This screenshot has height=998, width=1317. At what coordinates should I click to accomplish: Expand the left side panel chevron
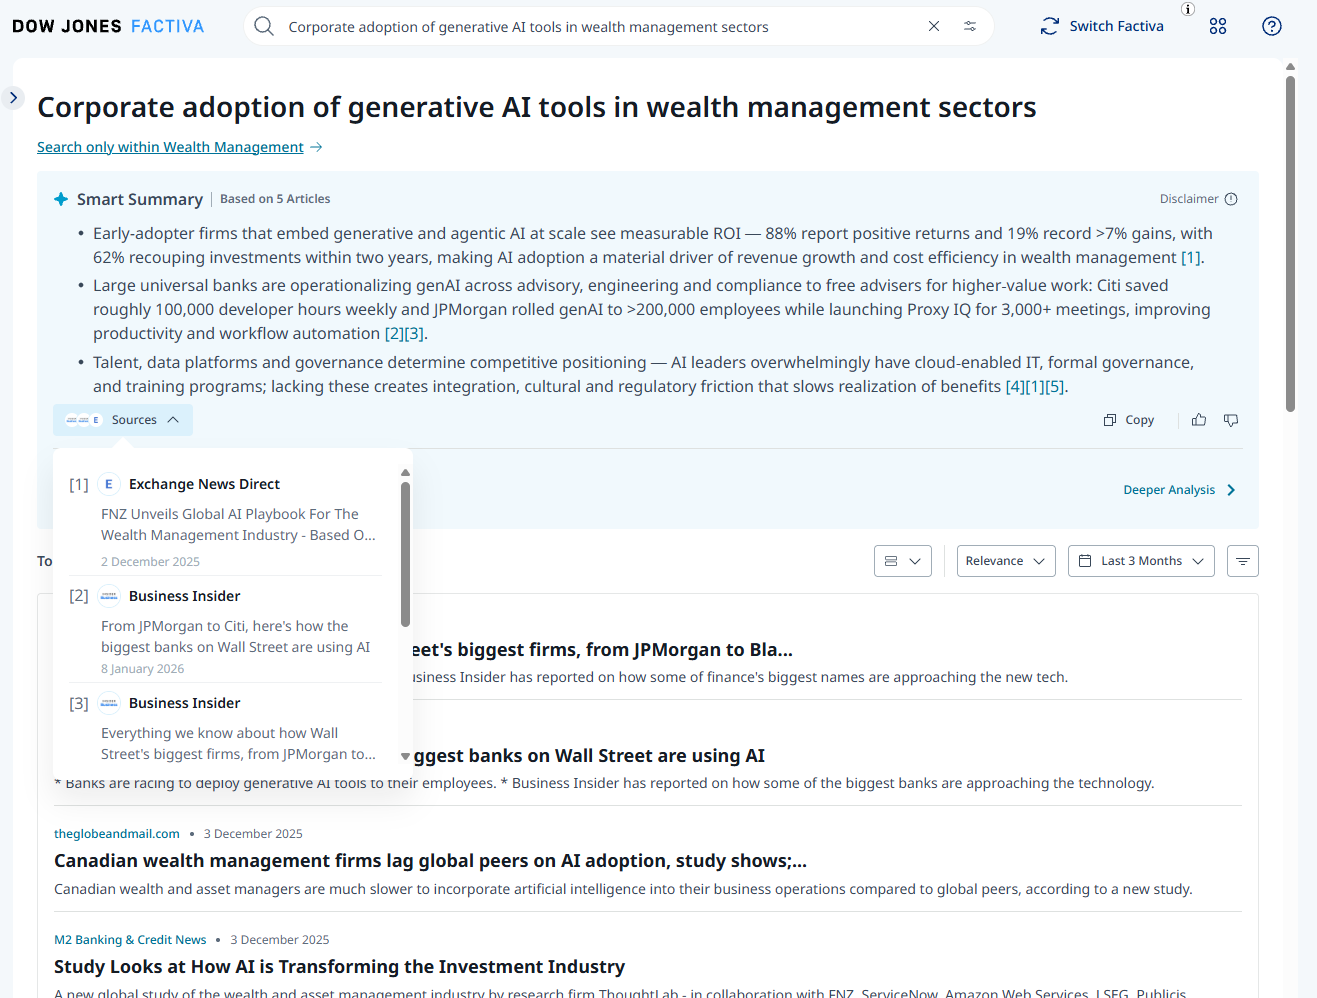(13, 97)
